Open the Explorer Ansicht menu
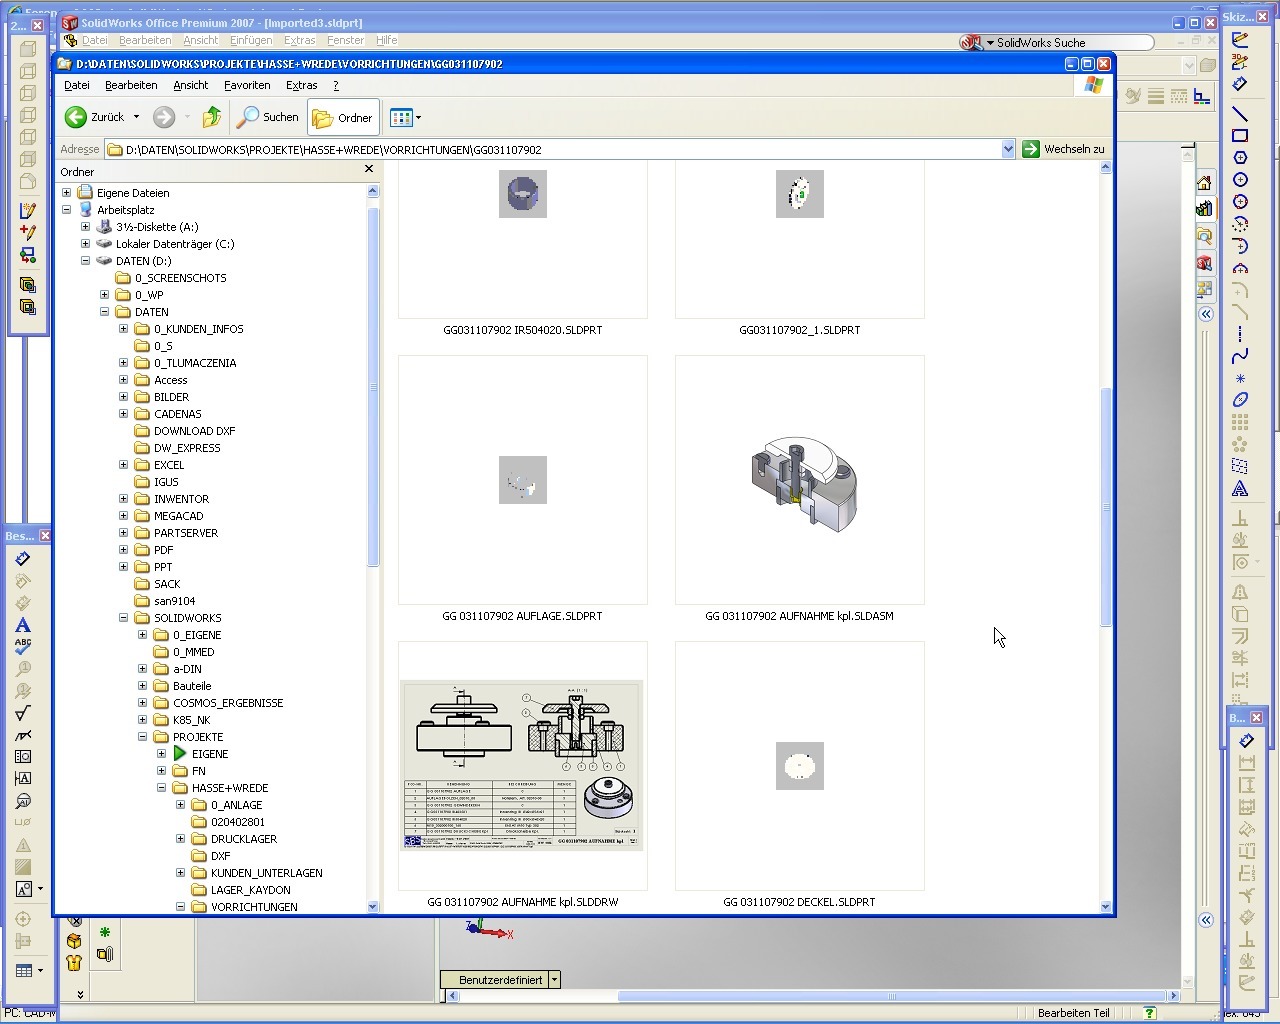Screen dimensions: 1280x1024 [x=191, y=85]
